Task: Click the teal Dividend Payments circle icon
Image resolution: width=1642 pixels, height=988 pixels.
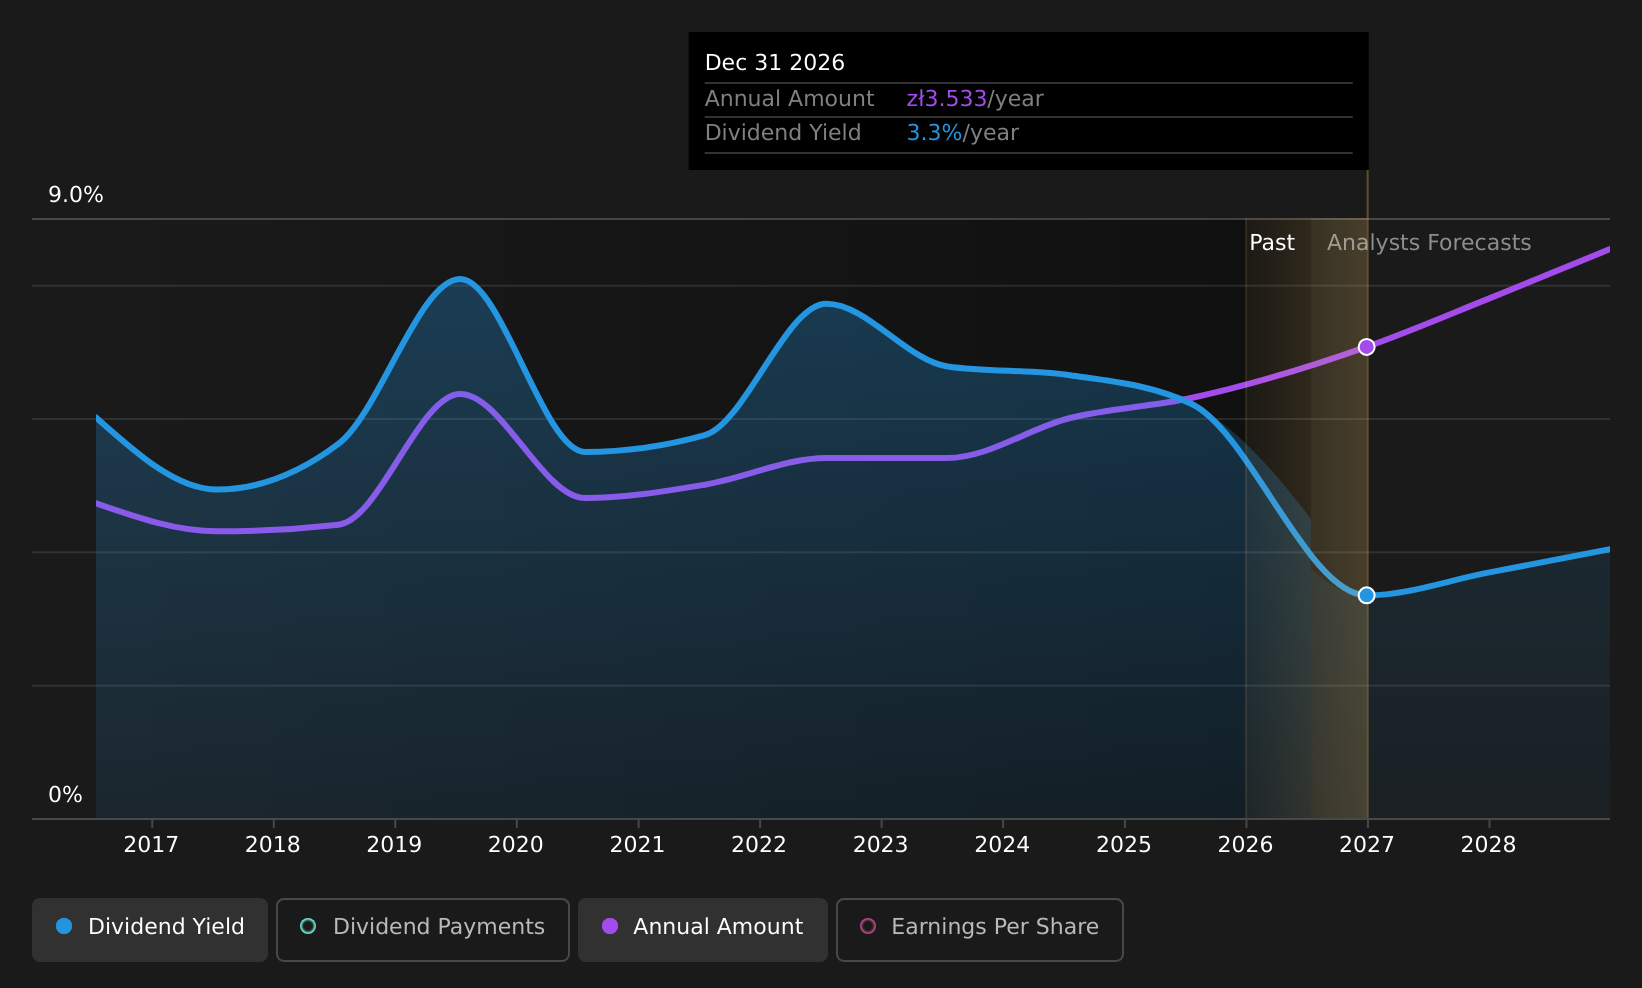Action: 308,926
